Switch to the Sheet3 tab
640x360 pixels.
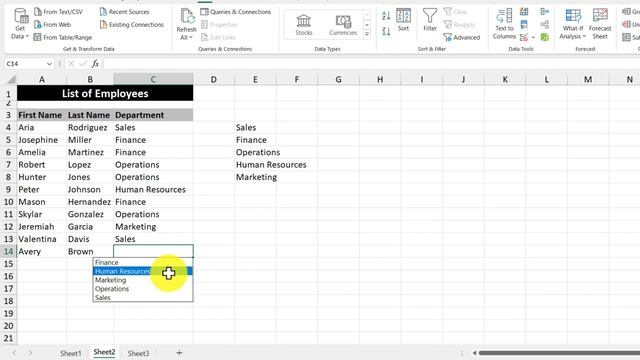[x=138, y=353]
